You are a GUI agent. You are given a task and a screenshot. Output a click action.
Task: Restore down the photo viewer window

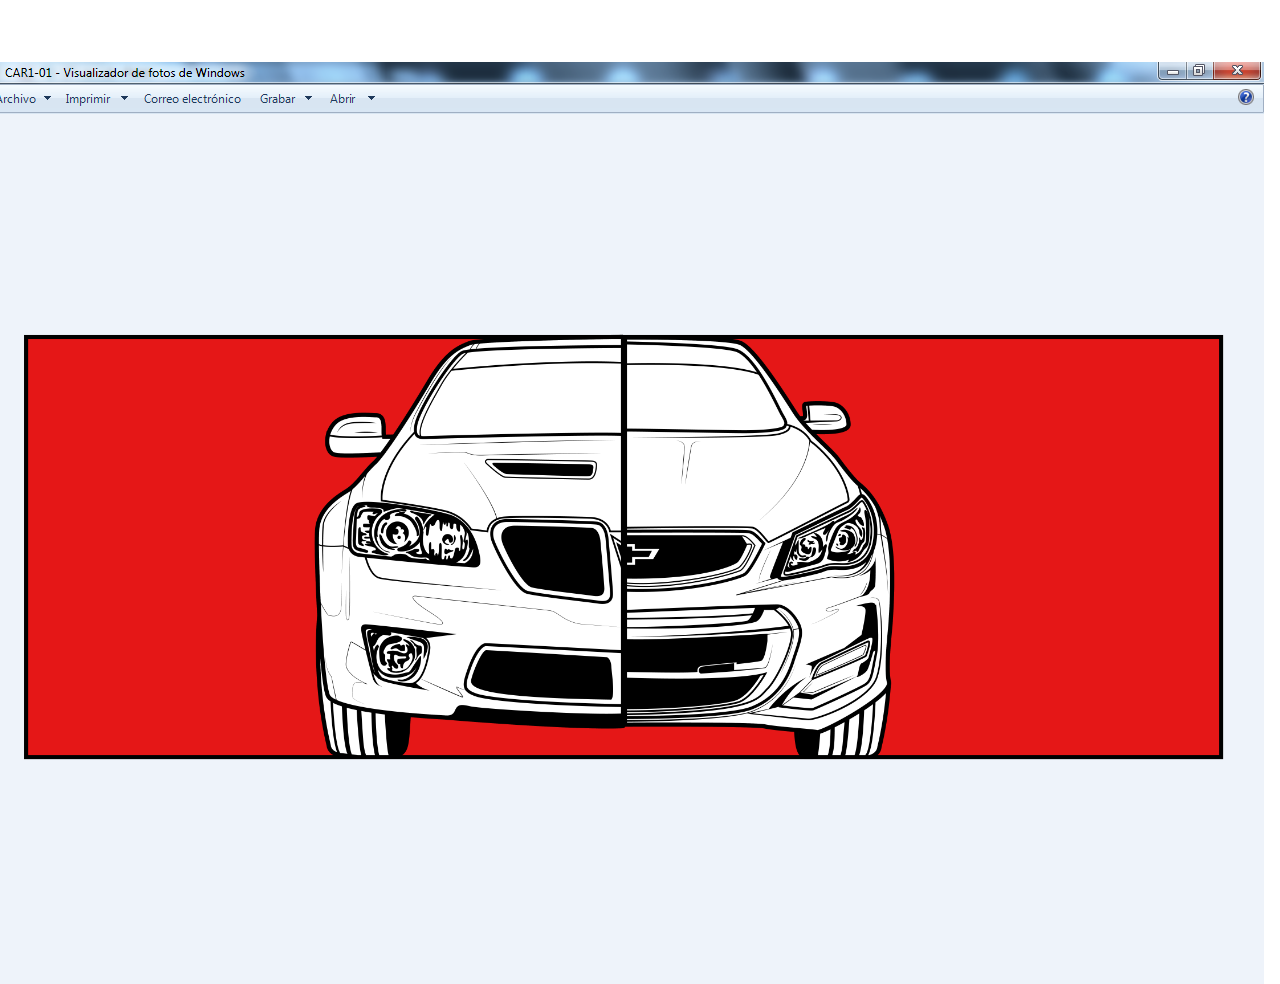coord(1199,71)
